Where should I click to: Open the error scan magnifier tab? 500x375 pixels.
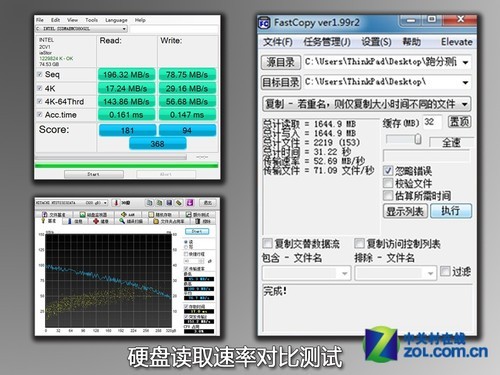[130, 221]
